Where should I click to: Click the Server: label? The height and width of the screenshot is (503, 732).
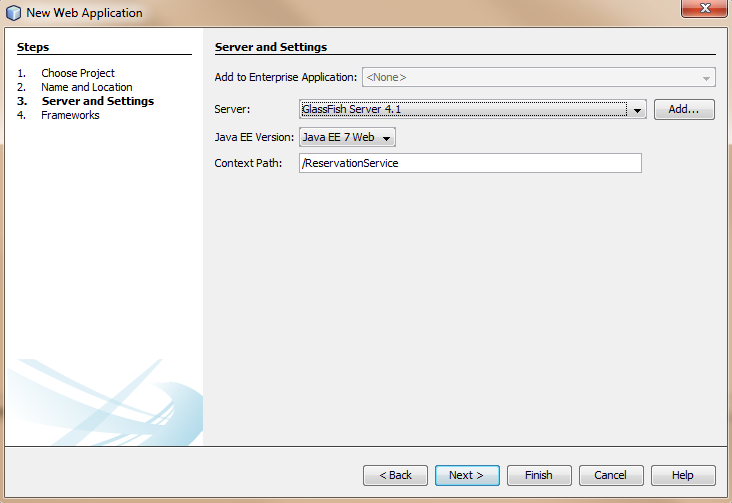(x=232, y=109)
